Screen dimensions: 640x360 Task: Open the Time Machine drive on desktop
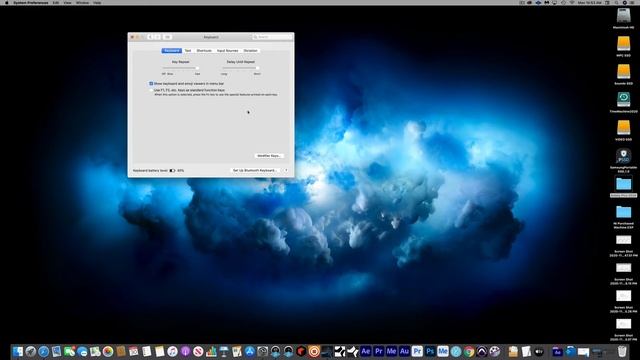pyautogui.click(x=623, y=100)
